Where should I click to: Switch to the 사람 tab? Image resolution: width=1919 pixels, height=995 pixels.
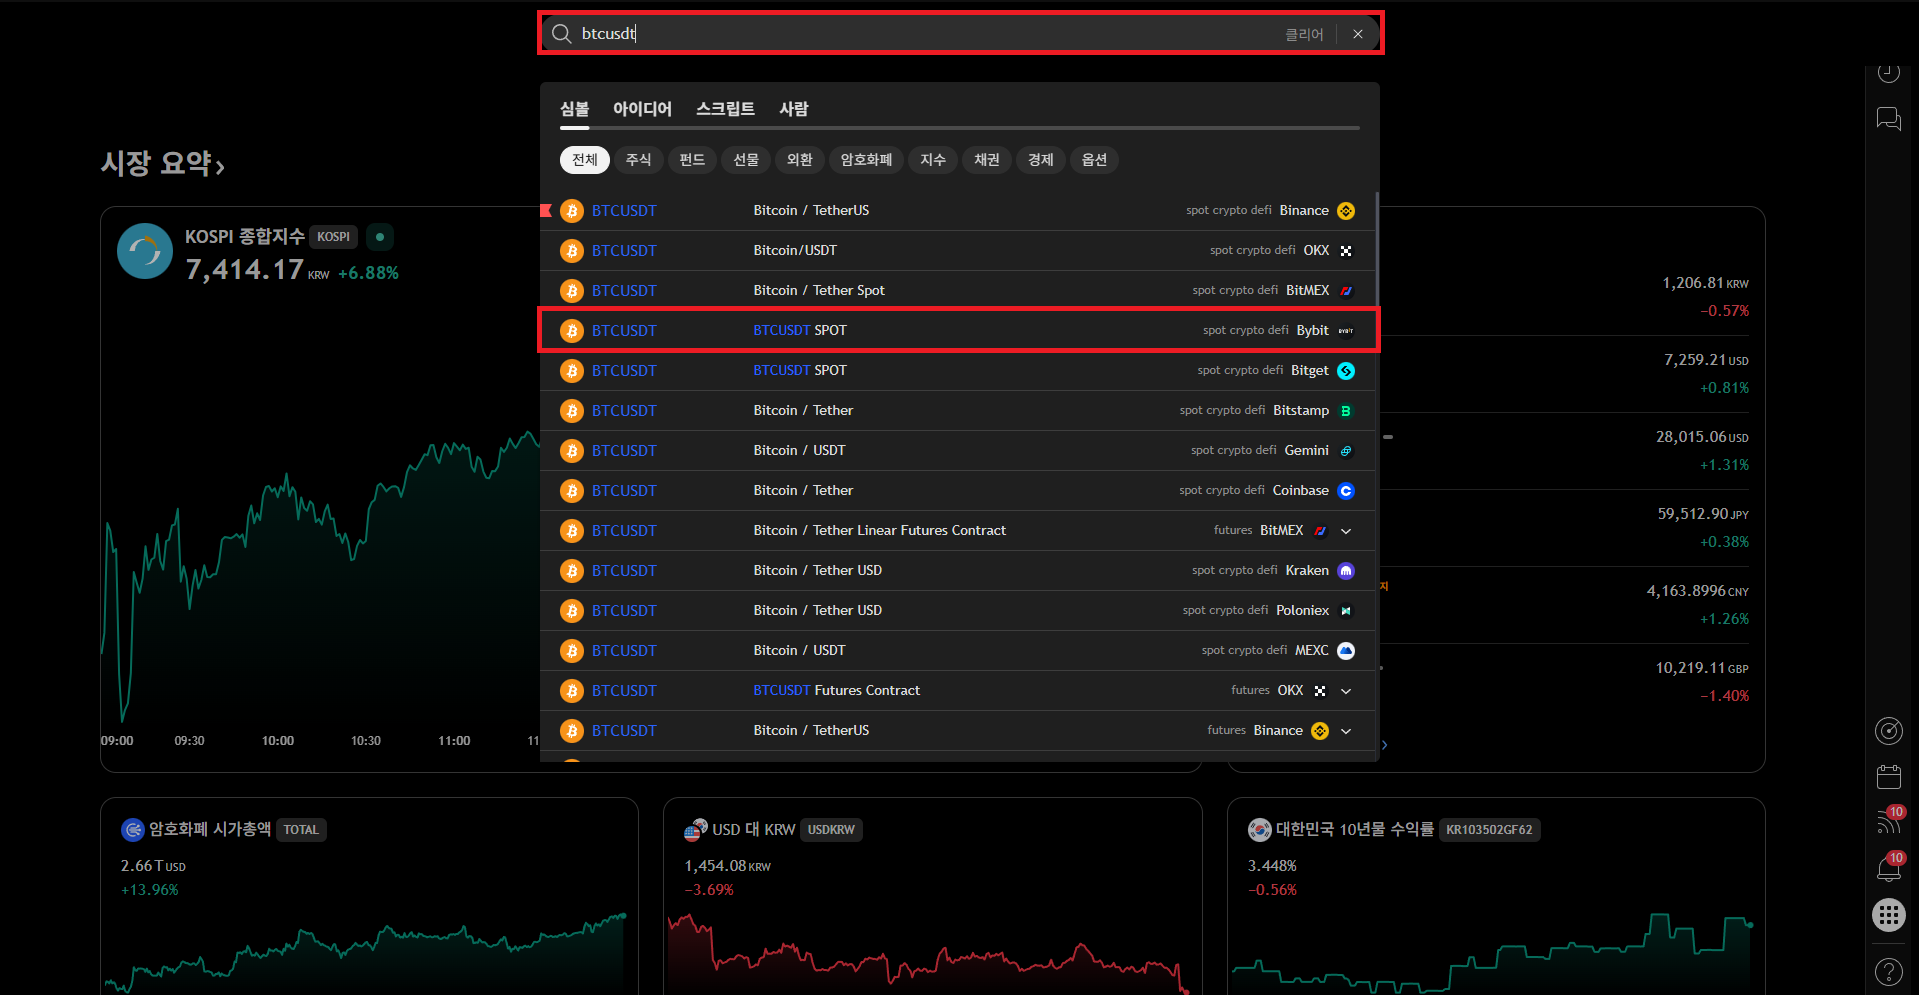pyautogui.click(x=794, y=109)
